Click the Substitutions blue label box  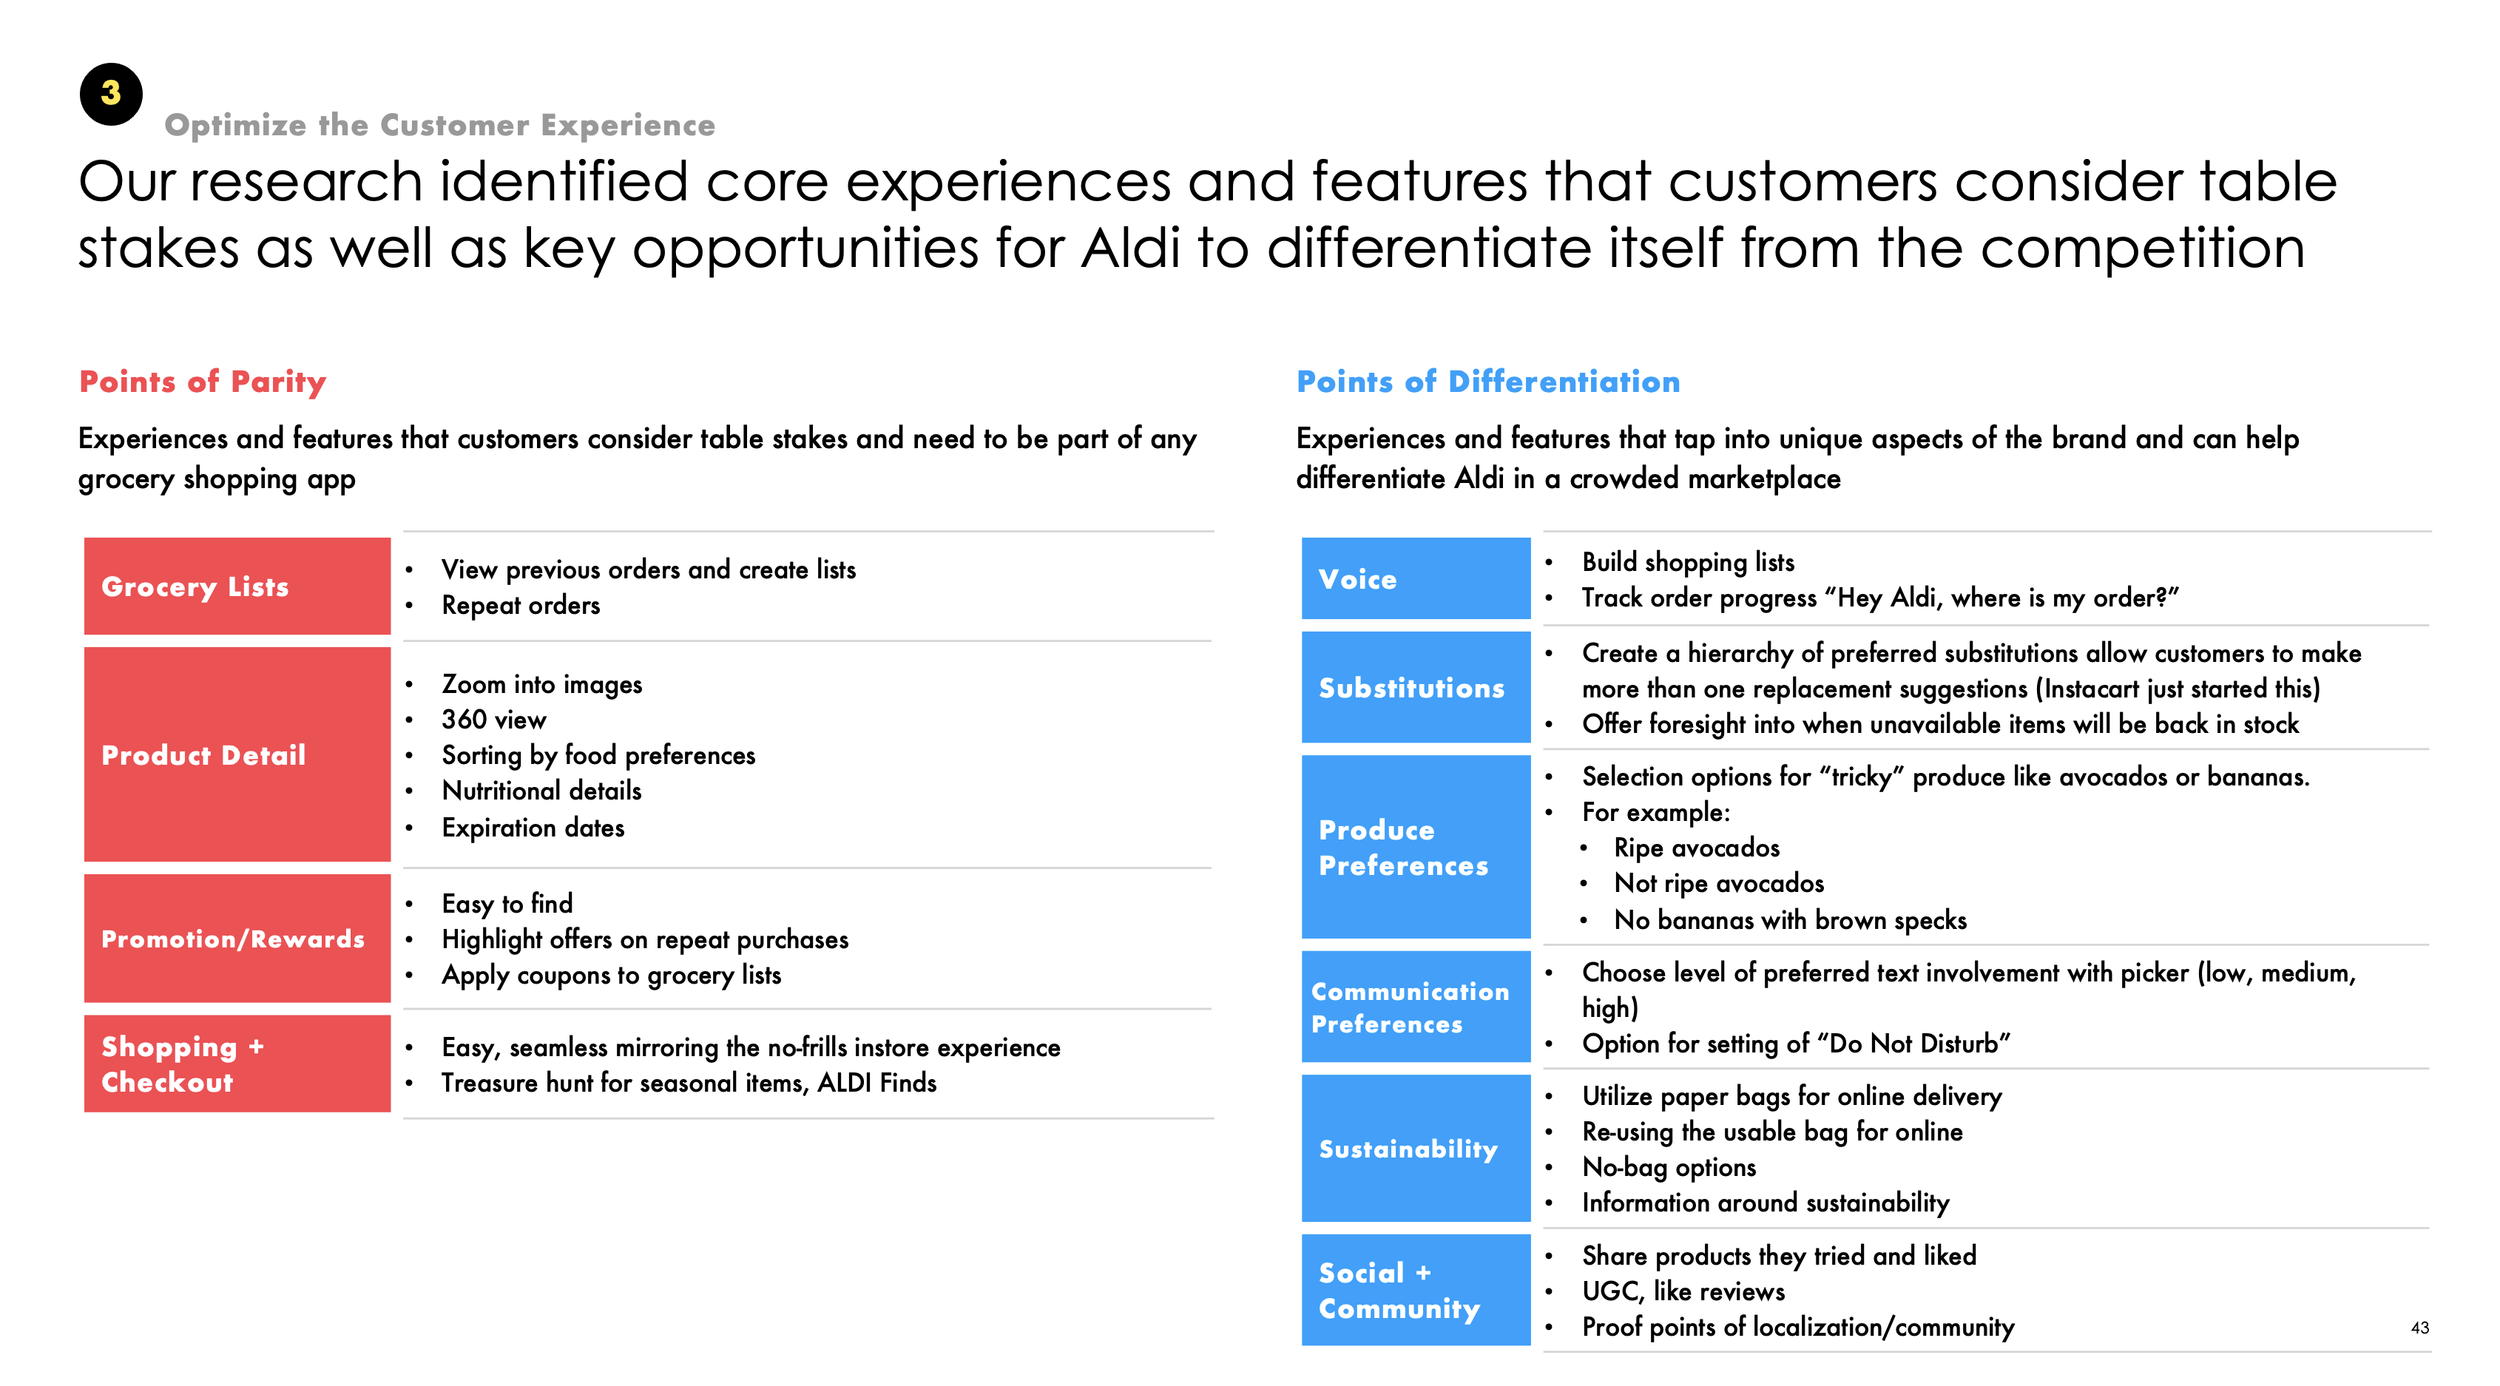(1416, 687)
